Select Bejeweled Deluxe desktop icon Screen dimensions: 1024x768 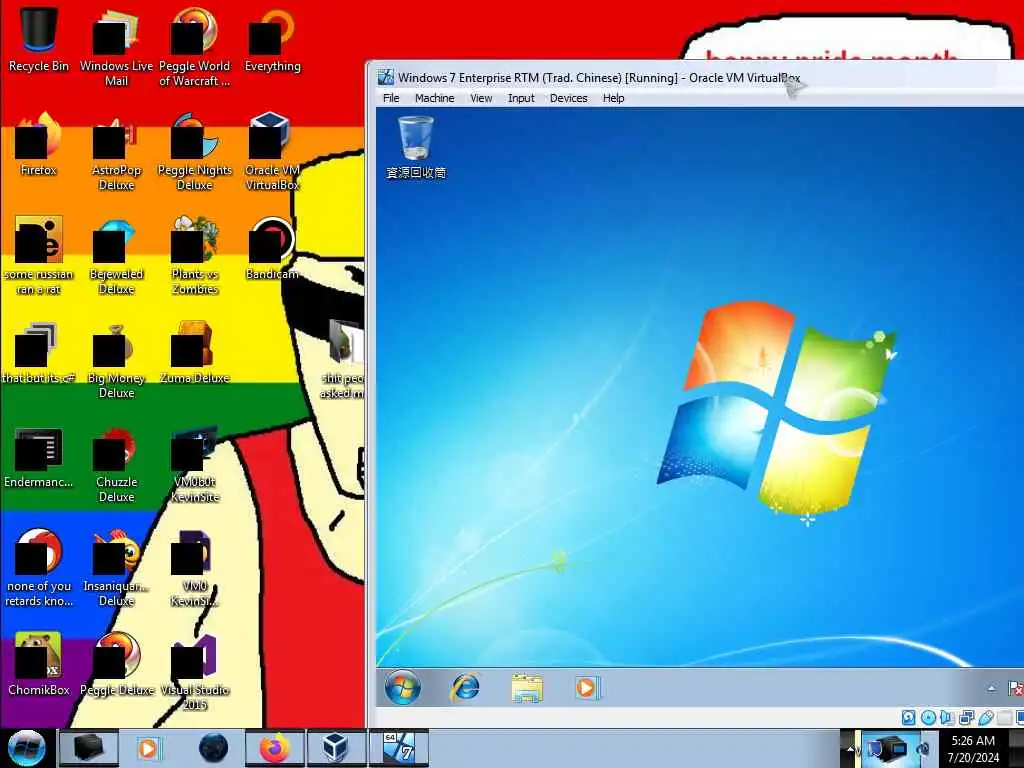tap(116, 256)
